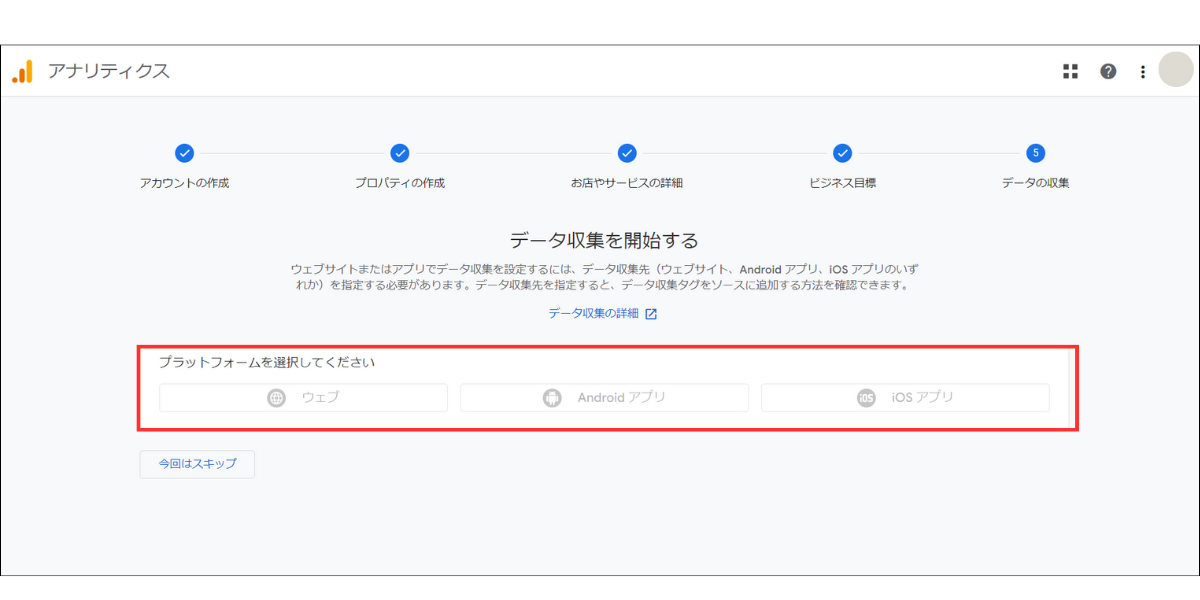This screenshot has width=1200, height=600.
Task: Click the プロパティの作成 step checkmark
Action: tap(400, 153)
